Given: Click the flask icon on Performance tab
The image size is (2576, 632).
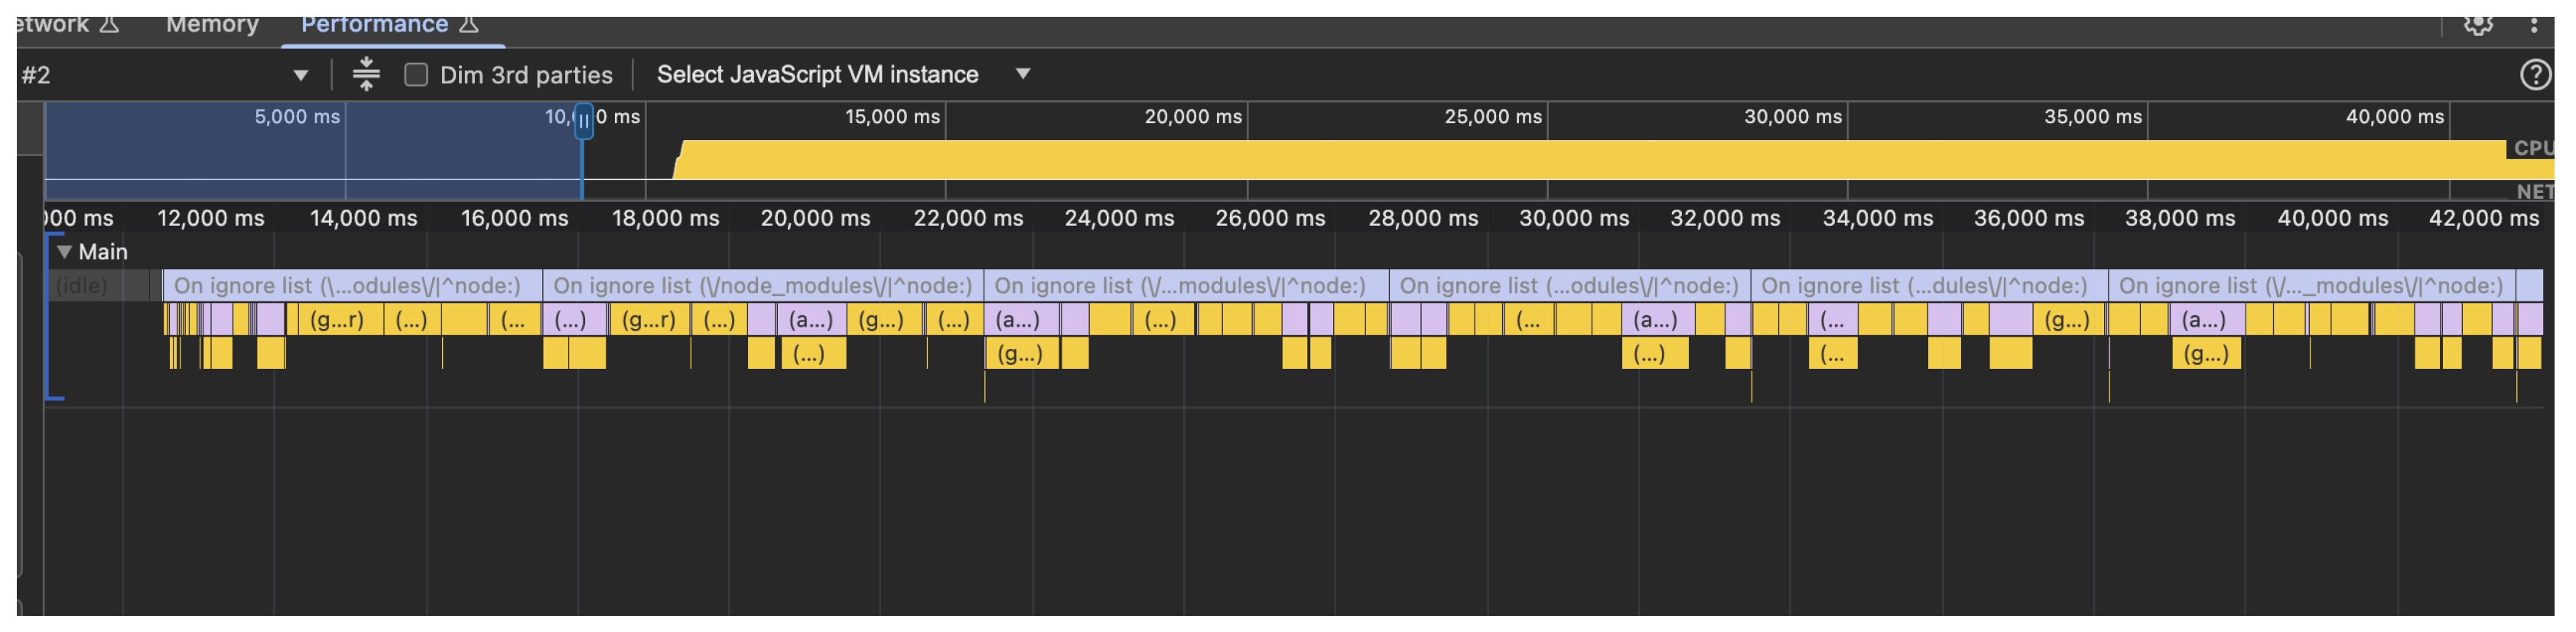Looking at the screenshot, I should click(x=468, y=25).
